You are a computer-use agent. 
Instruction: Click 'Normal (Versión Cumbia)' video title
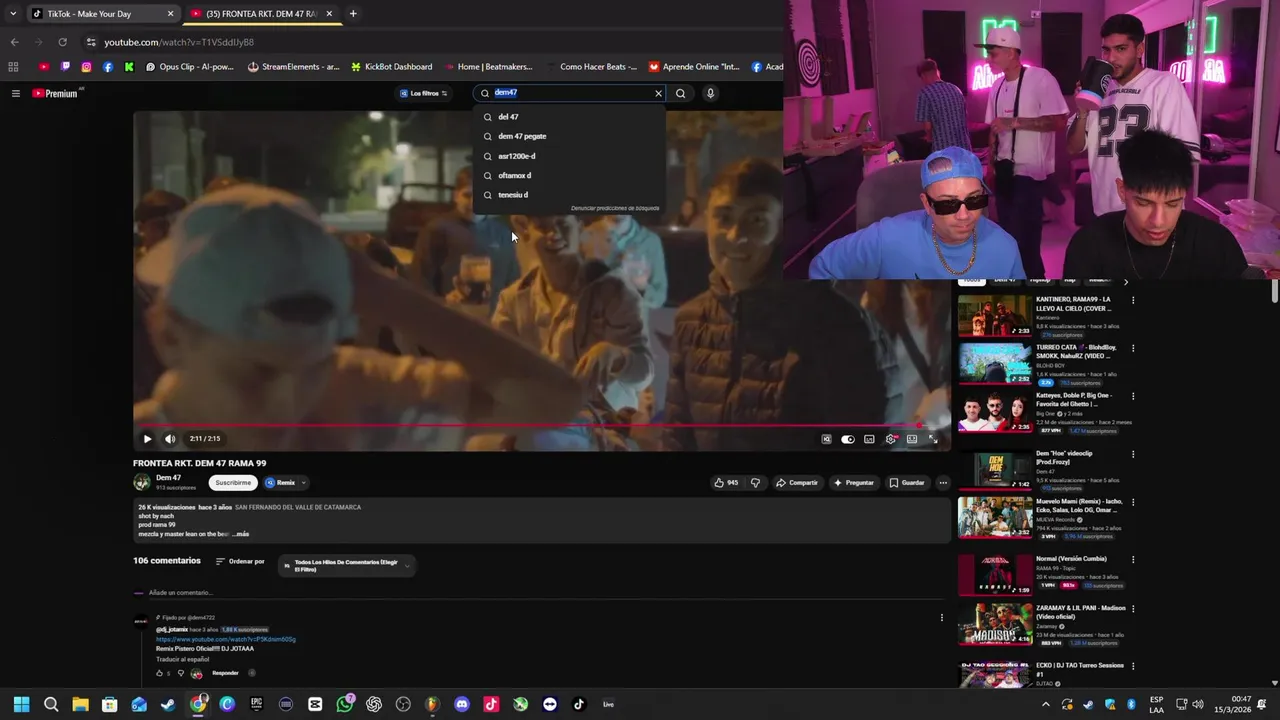(1071, 559)
